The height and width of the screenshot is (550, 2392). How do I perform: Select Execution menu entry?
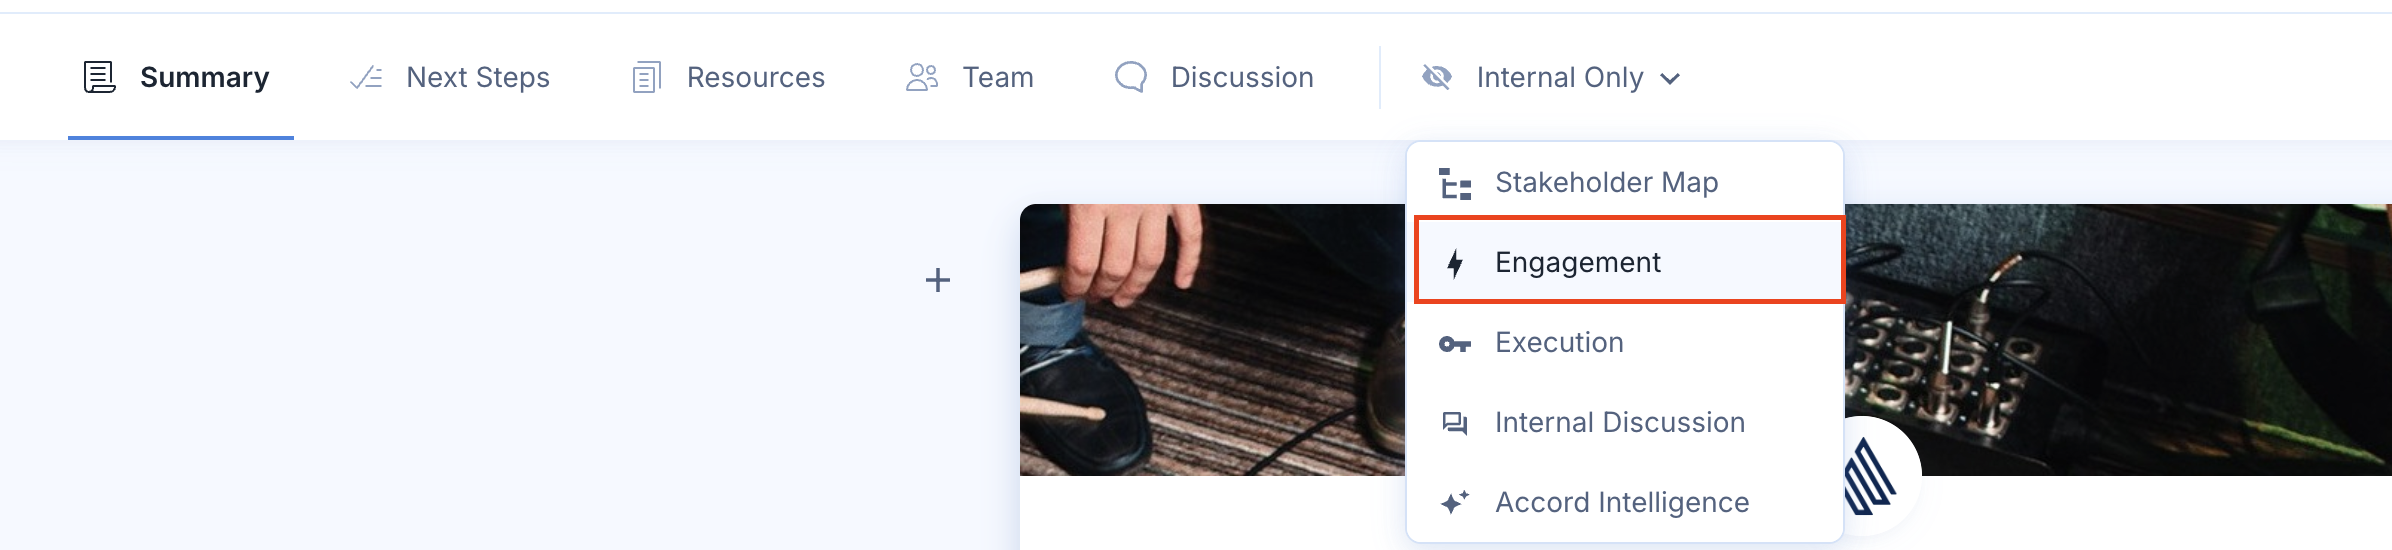(1625, 342)
